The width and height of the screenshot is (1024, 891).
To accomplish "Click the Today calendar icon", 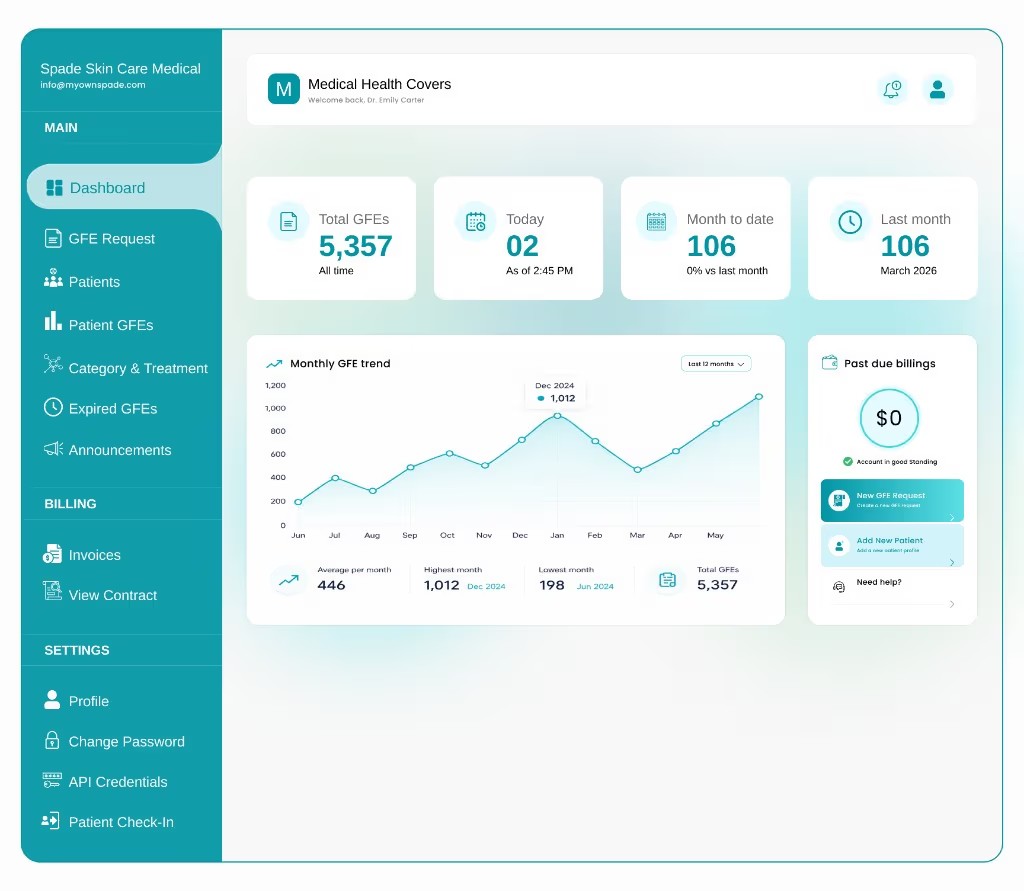I will point(475,221).
